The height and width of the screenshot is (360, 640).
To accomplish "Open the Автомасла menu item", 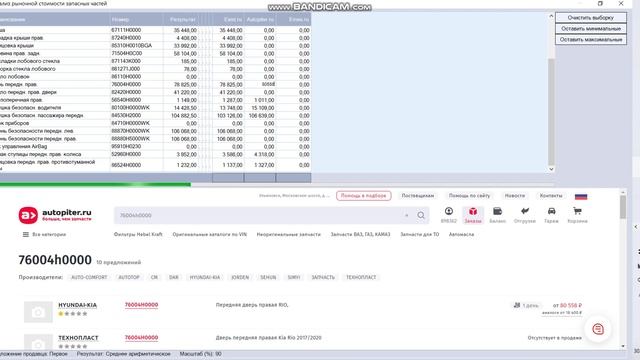I will click(461, 234).
